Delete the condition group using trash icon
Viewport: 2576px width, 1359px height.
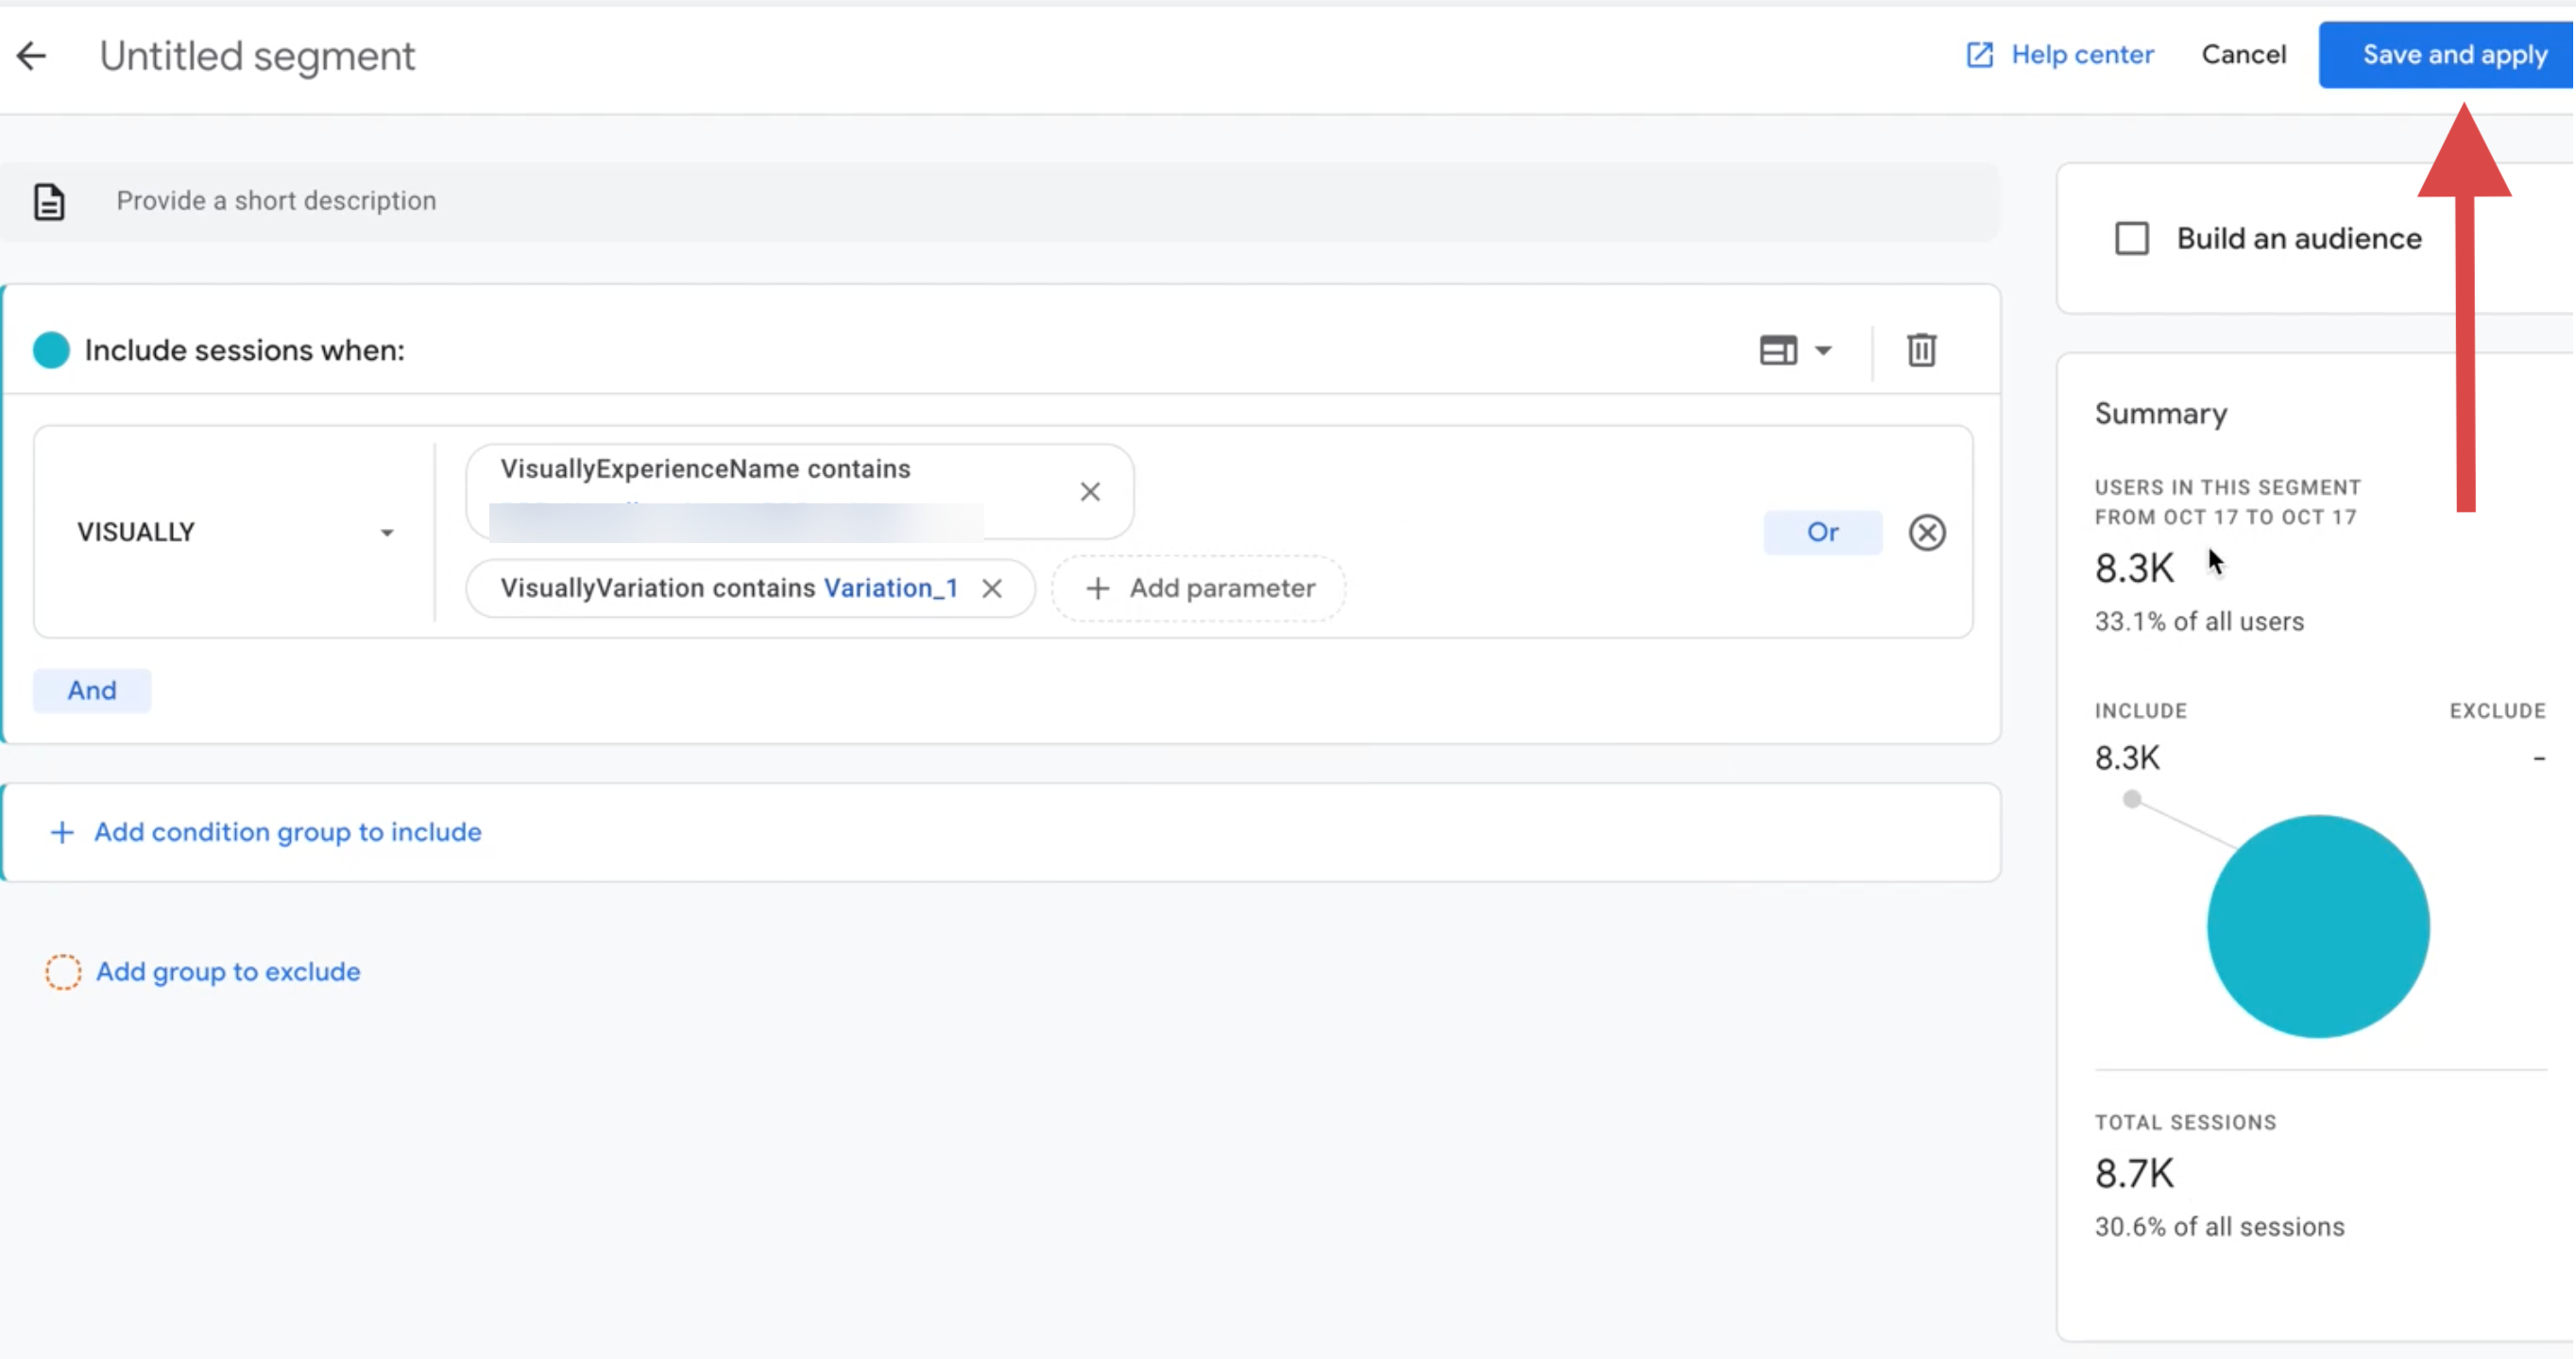tap(1921, 350)
